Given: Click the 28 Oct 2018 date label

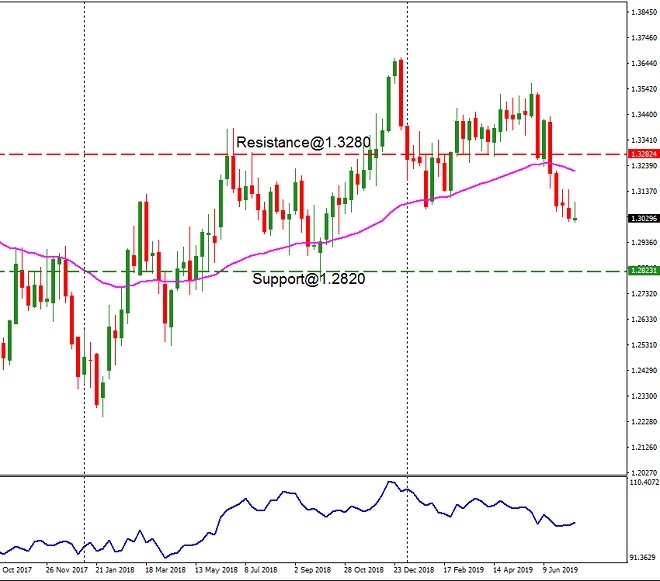Looking at the screenshot, I should click(x=364, y=570).
